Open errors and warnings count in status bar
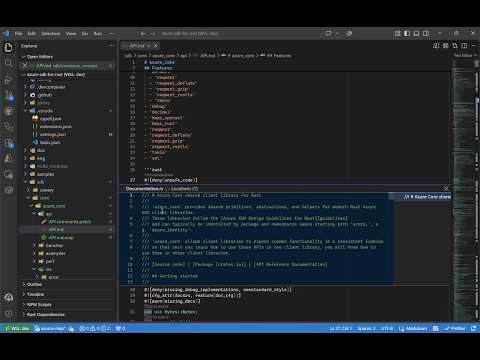 click(95, 328)
